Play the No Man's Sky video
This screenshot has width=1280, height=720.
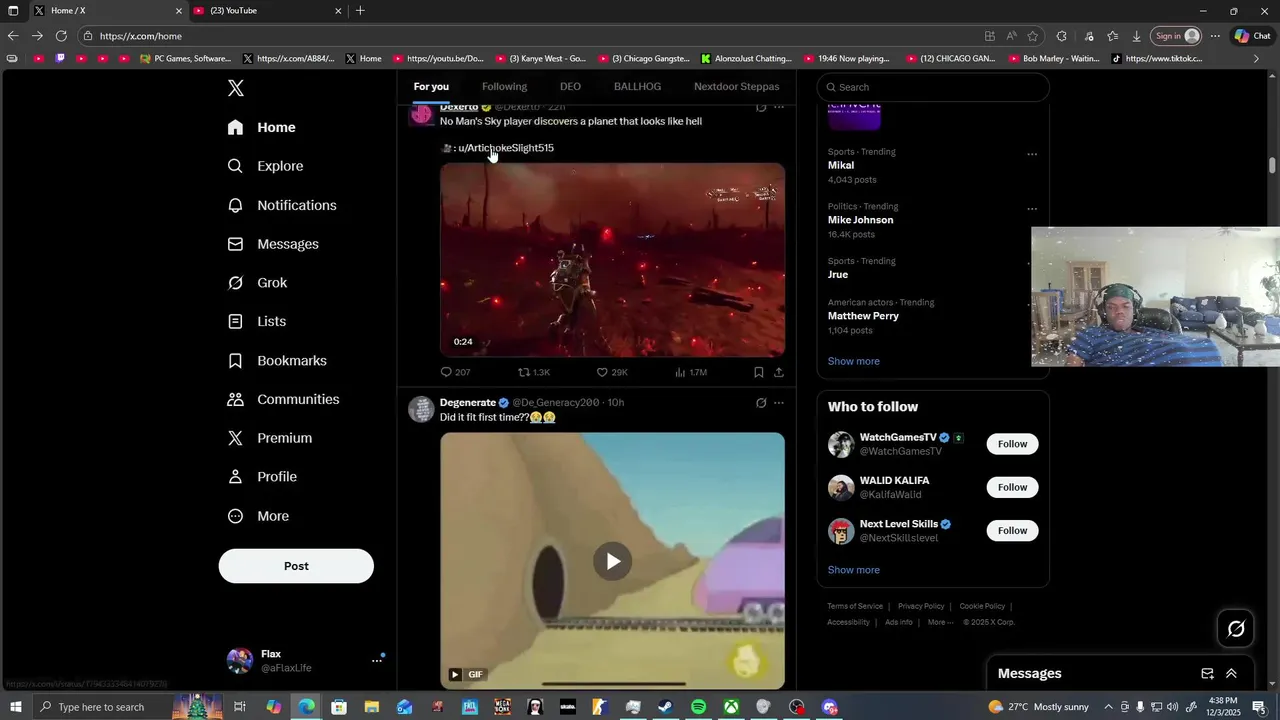pyautogui.click(x=612, y=260)
